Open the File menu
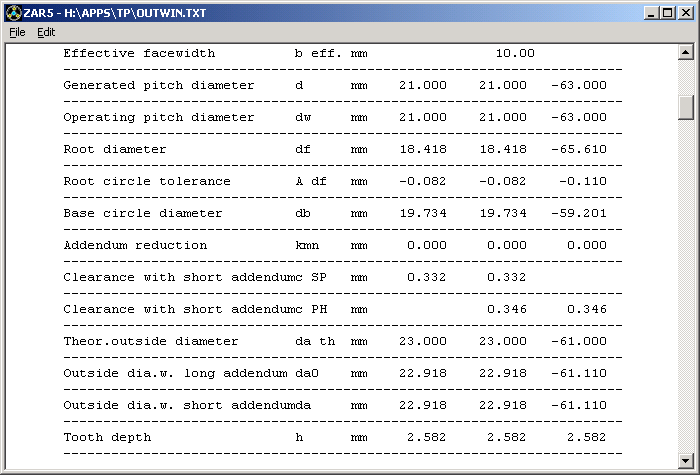This screenshot has width=700, height=475. pos(17,32)
